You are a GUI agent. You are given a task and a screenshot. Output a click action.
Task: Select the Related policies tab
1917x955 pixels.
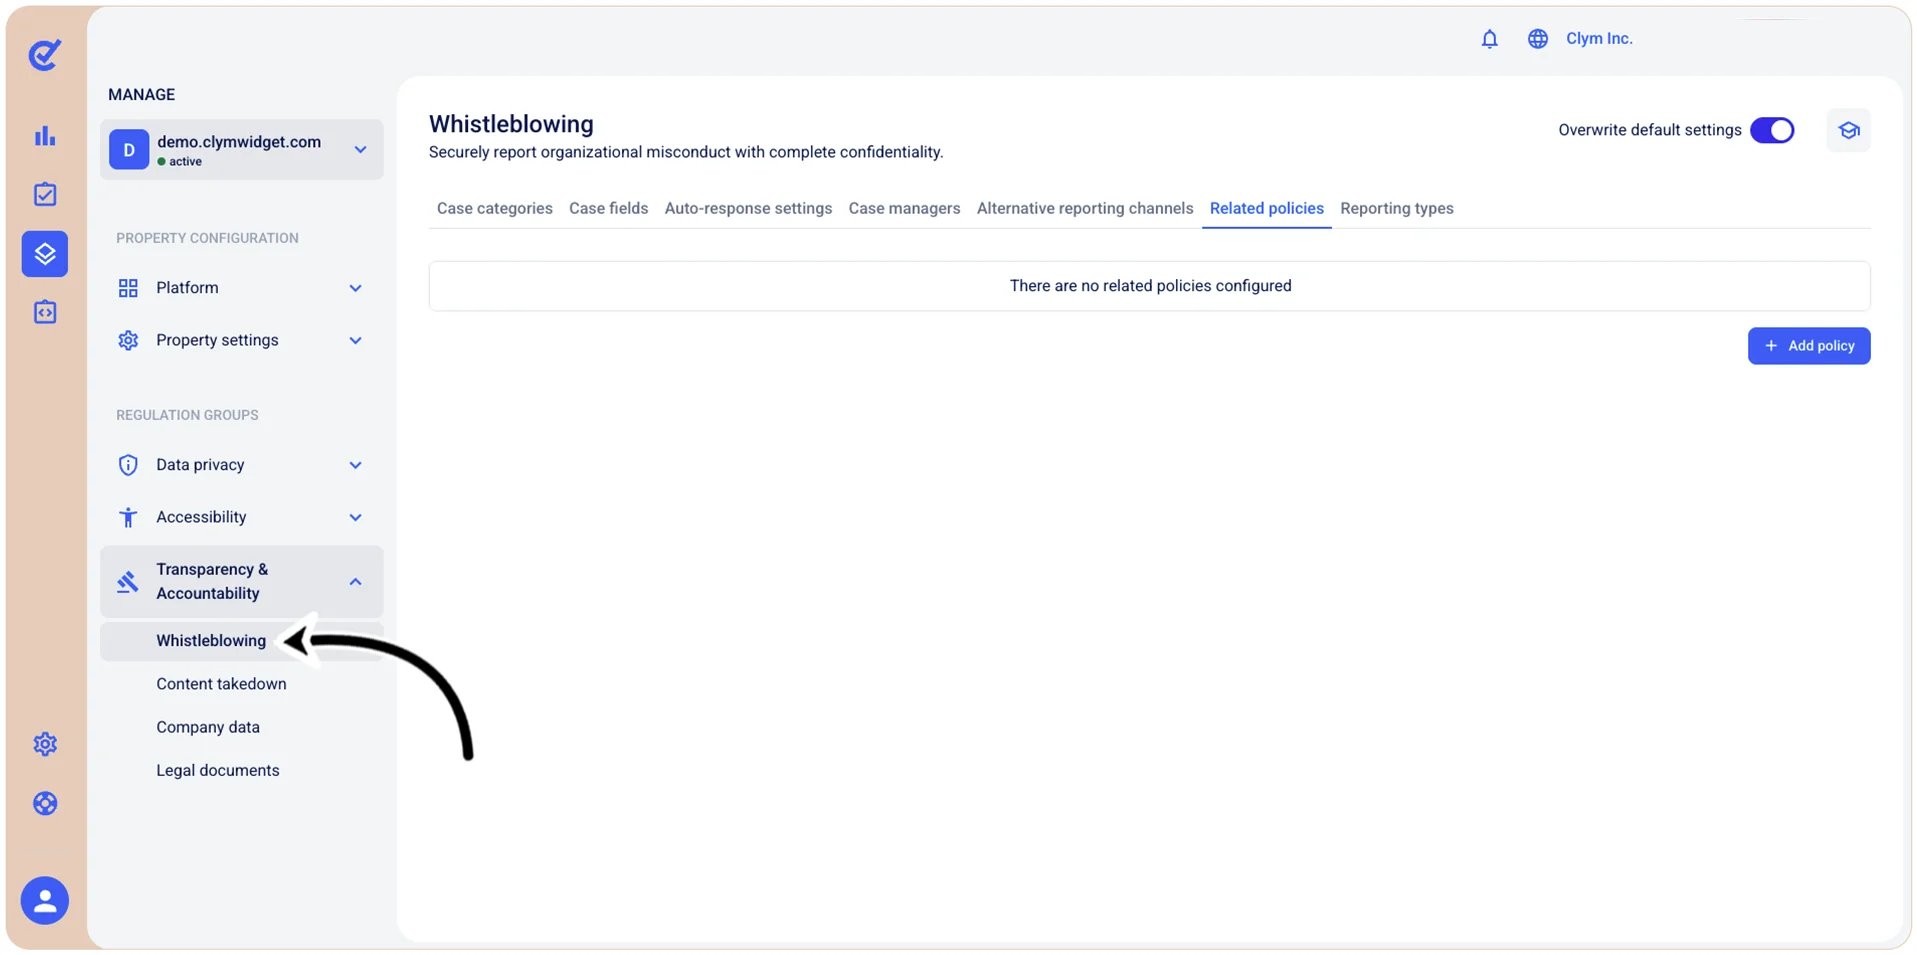(x=1266, y=208)
